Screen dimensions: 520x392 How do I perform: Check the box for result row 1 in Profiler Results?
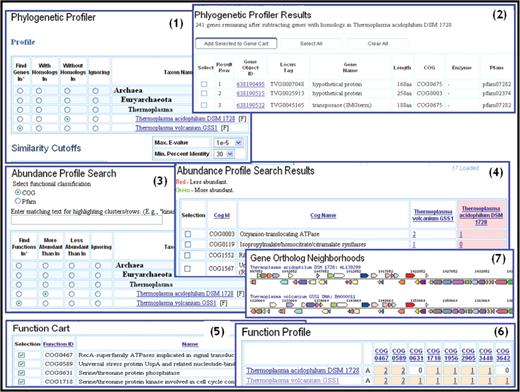pos(204,84)
